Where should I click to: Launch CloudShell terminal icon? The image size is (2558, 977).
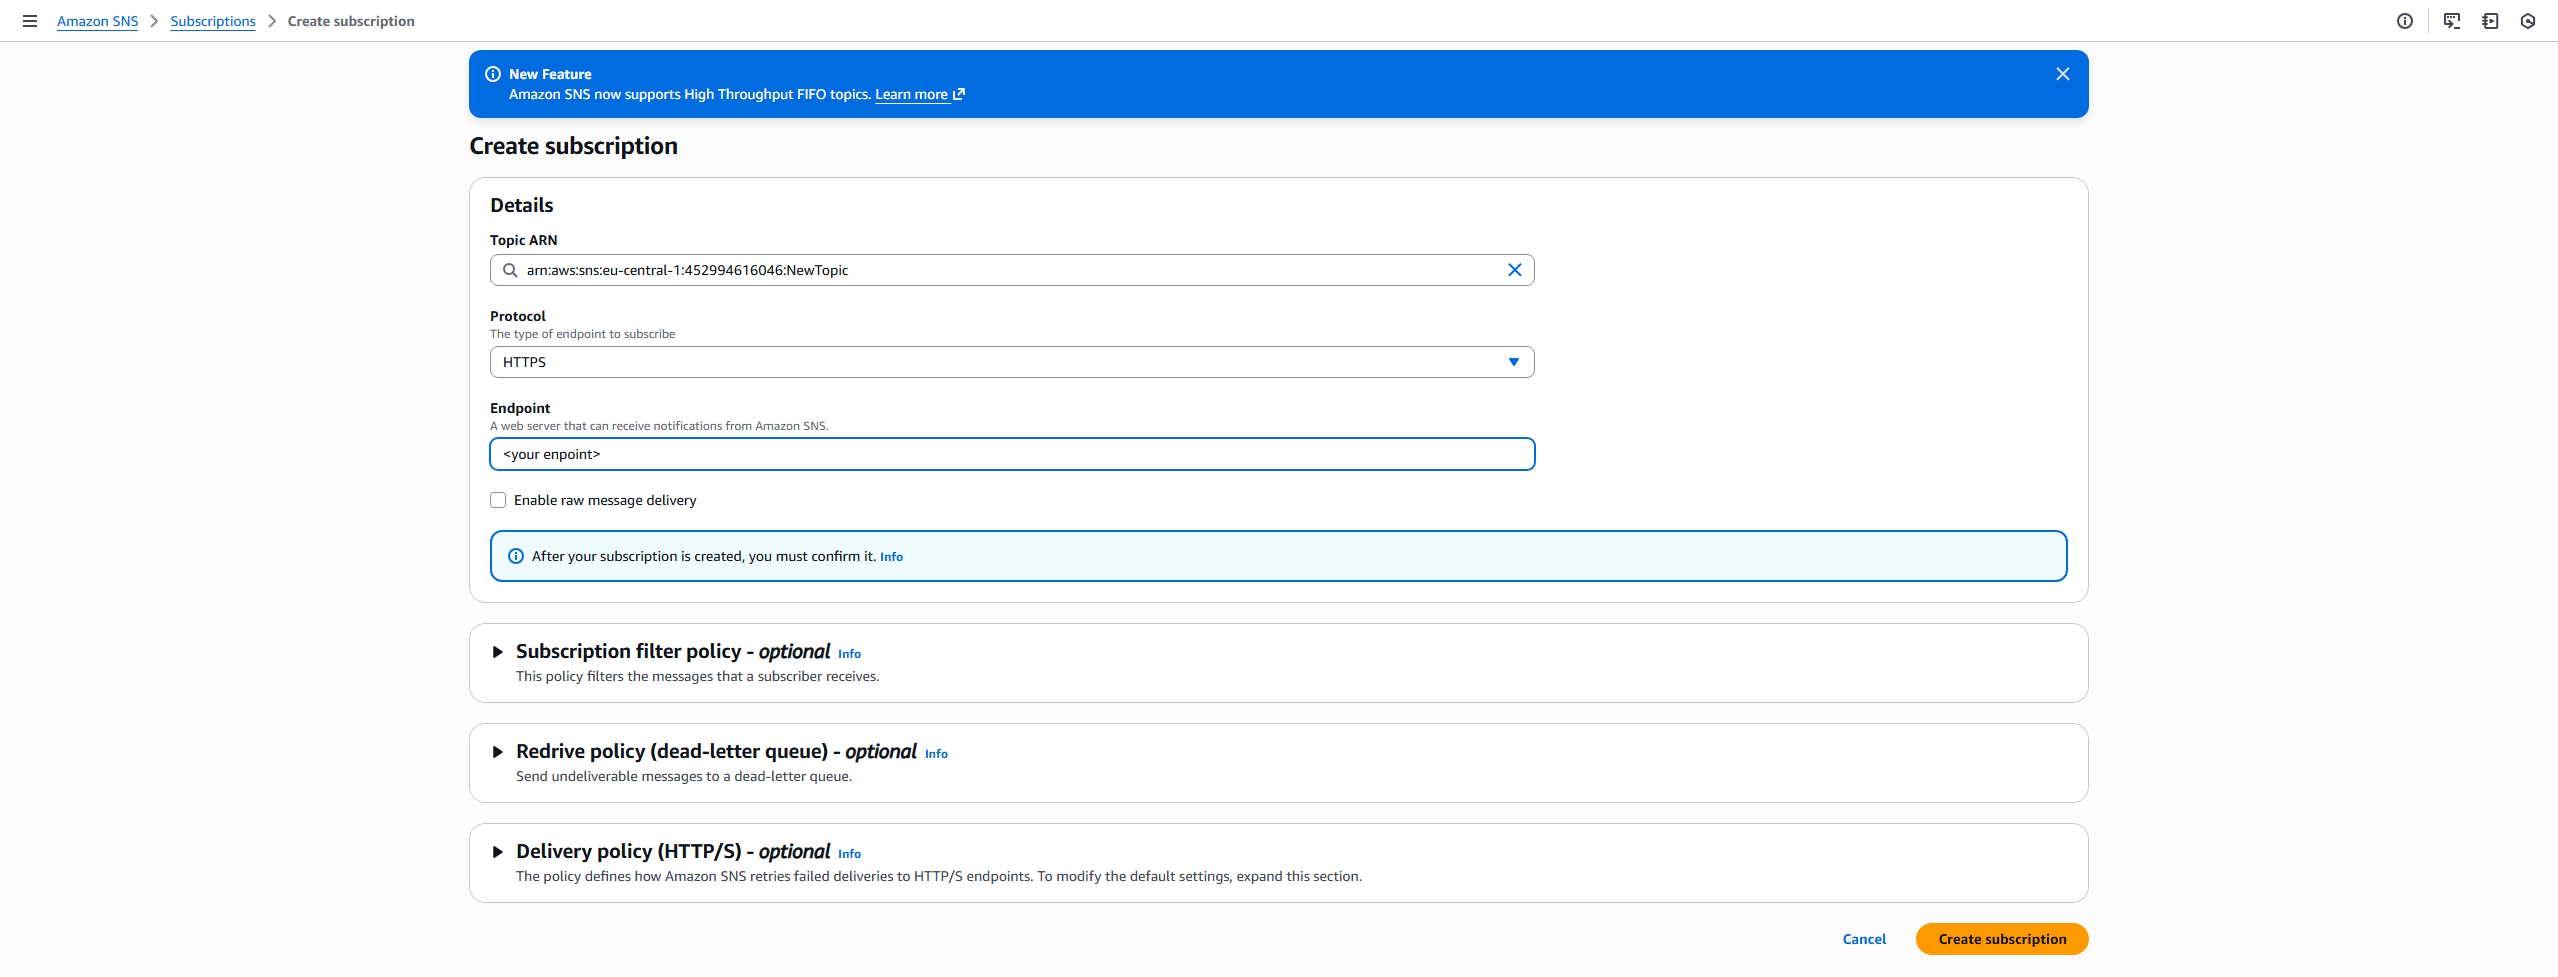point(2451,21)
